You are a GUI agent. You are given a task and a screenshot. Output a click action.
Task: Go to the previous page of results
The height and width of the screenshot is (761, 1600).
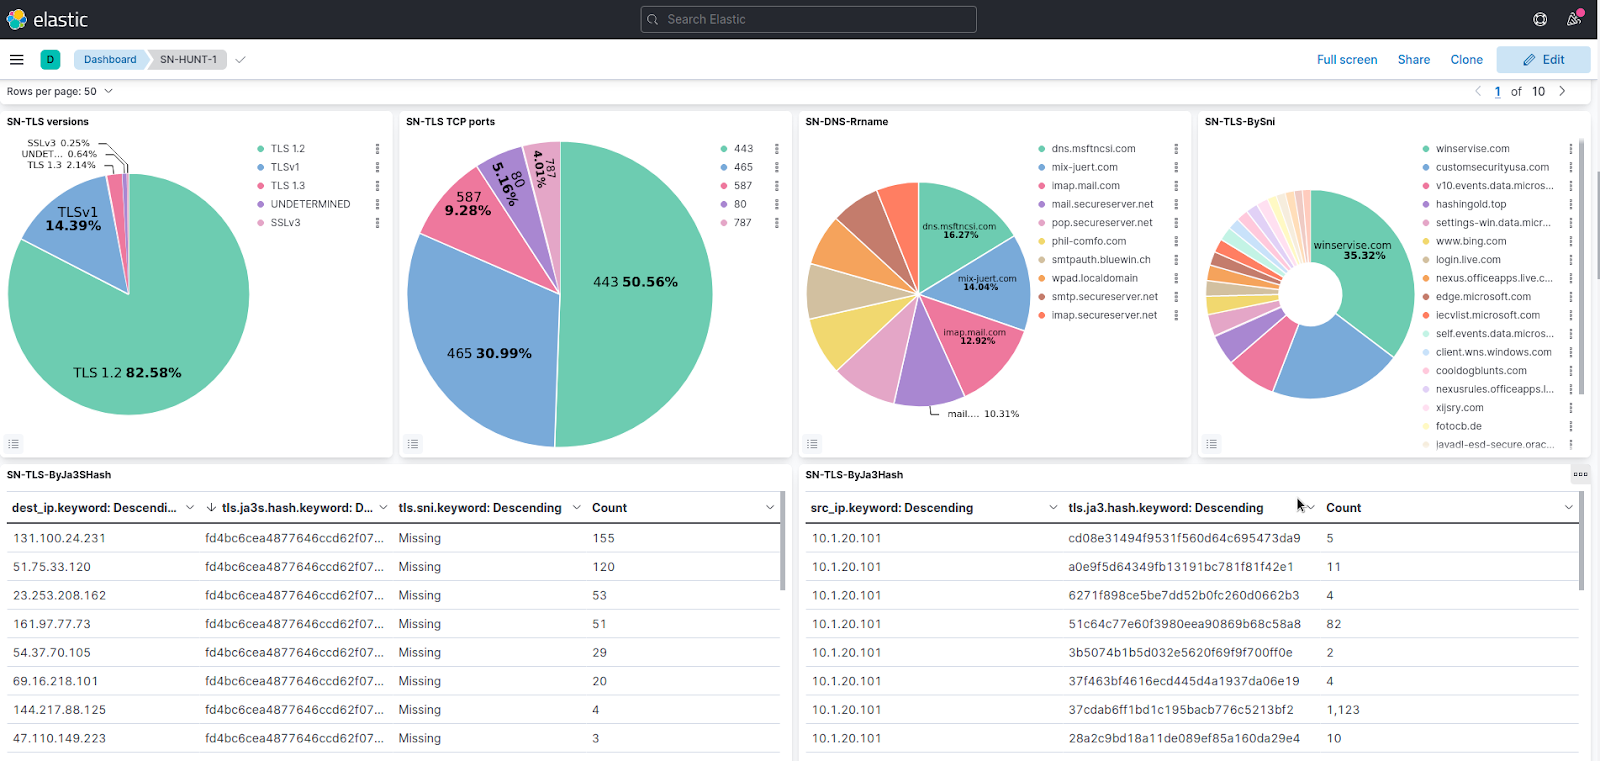(1478, 91)
